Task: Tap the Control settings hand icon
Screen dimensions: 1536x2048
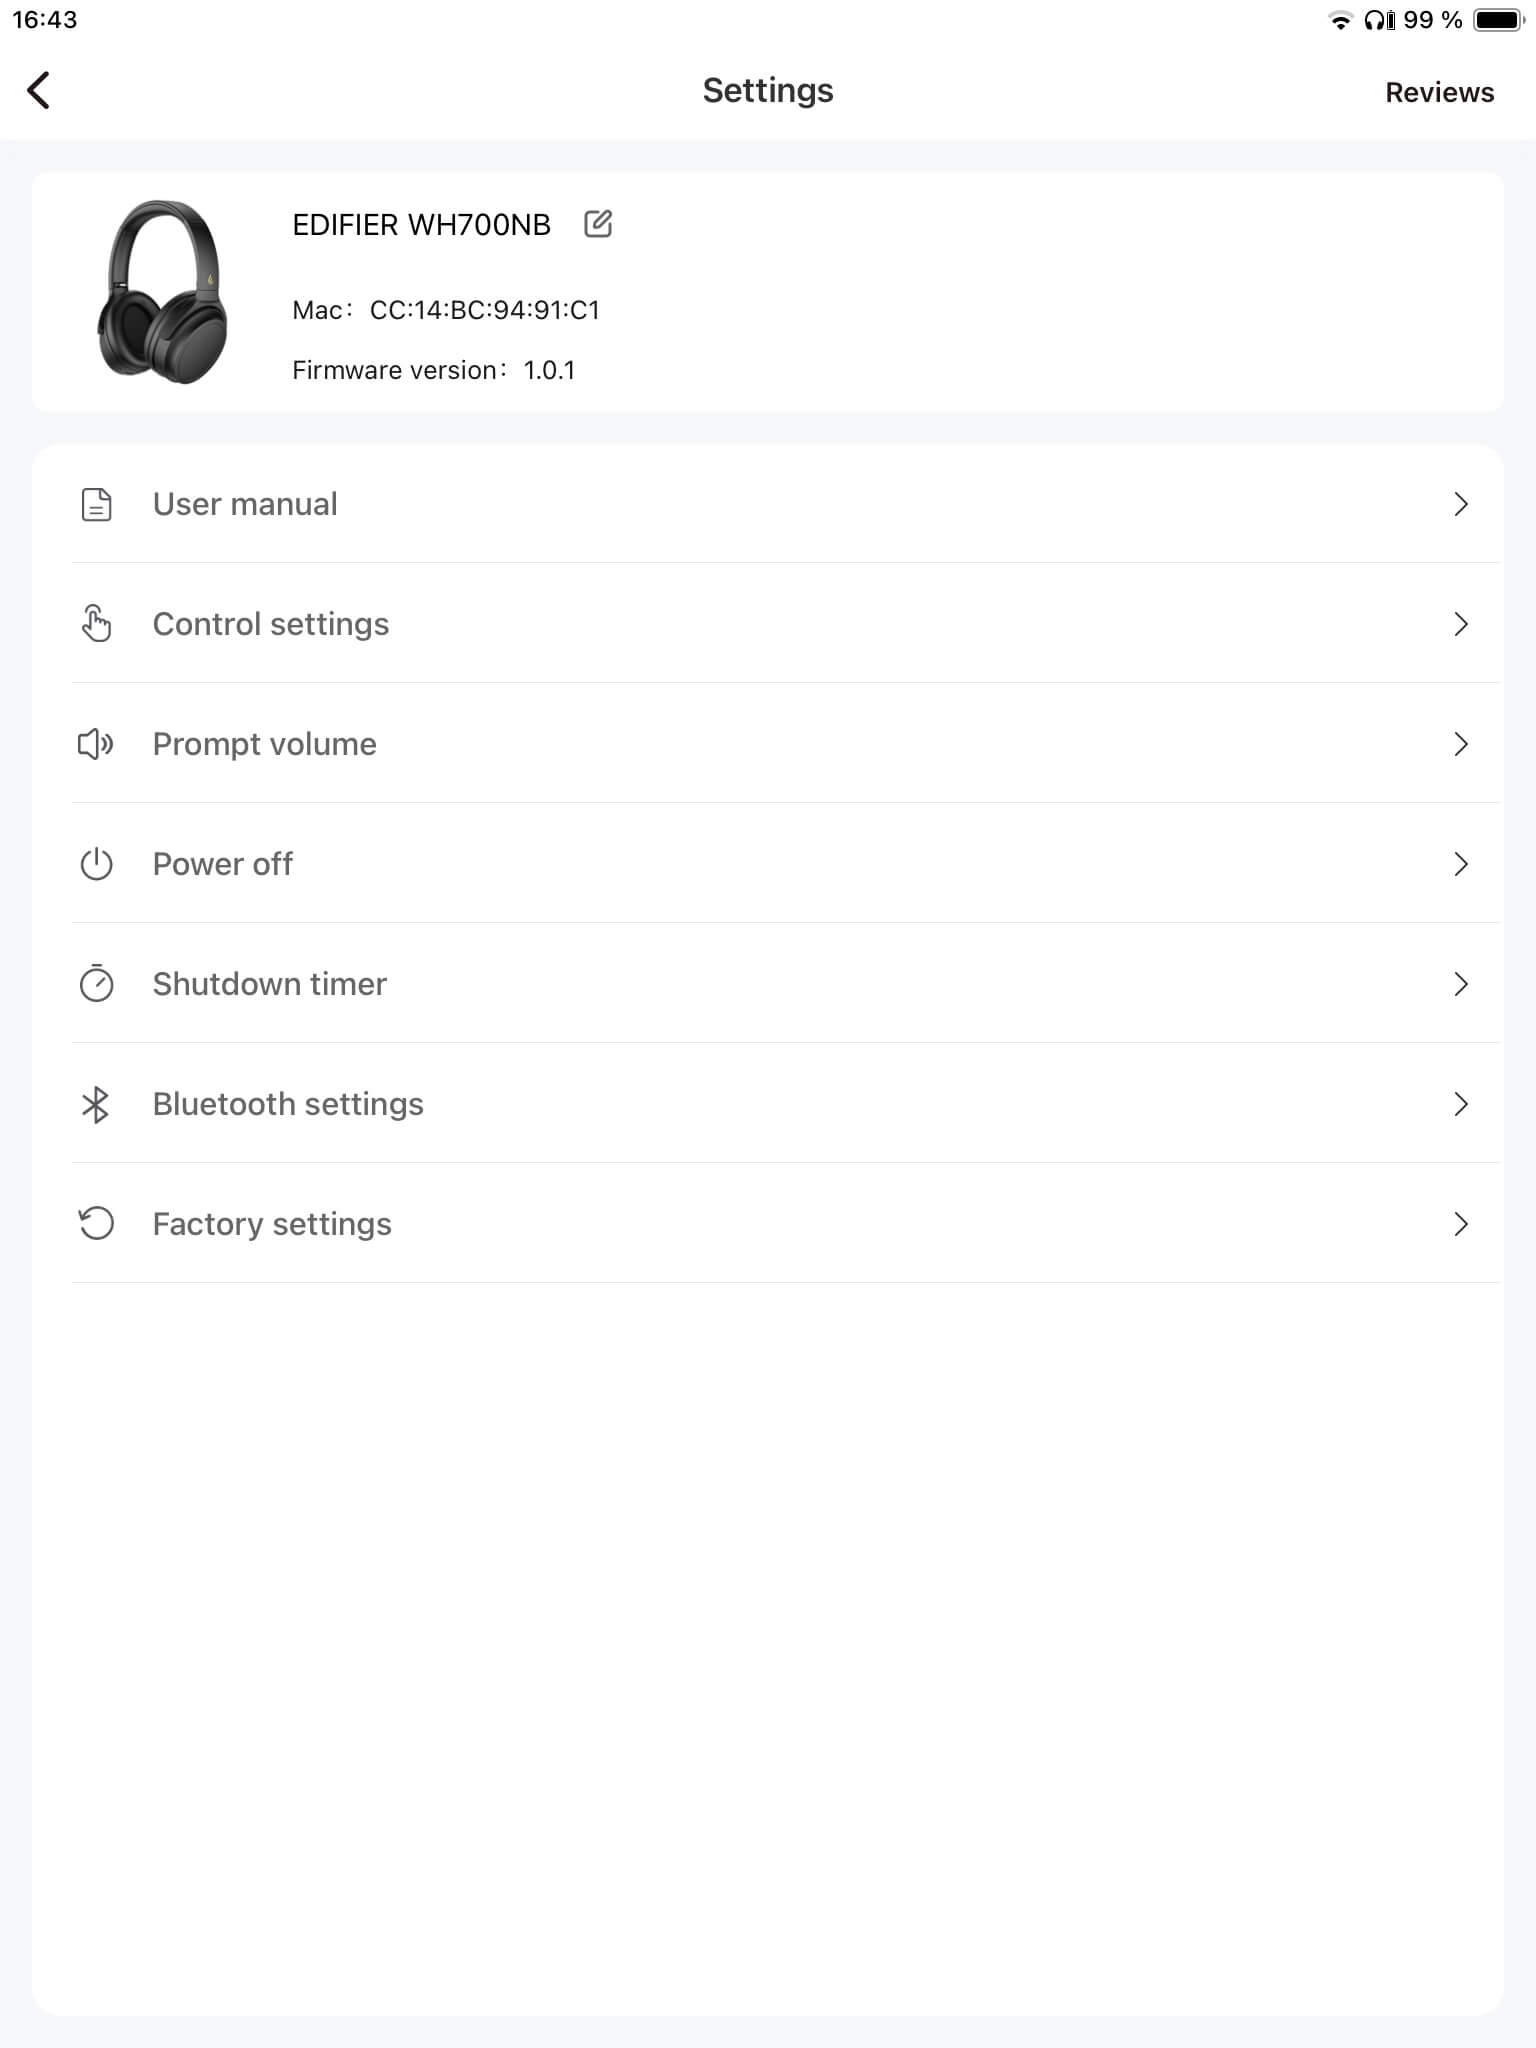Action: [x=96, y=624]
